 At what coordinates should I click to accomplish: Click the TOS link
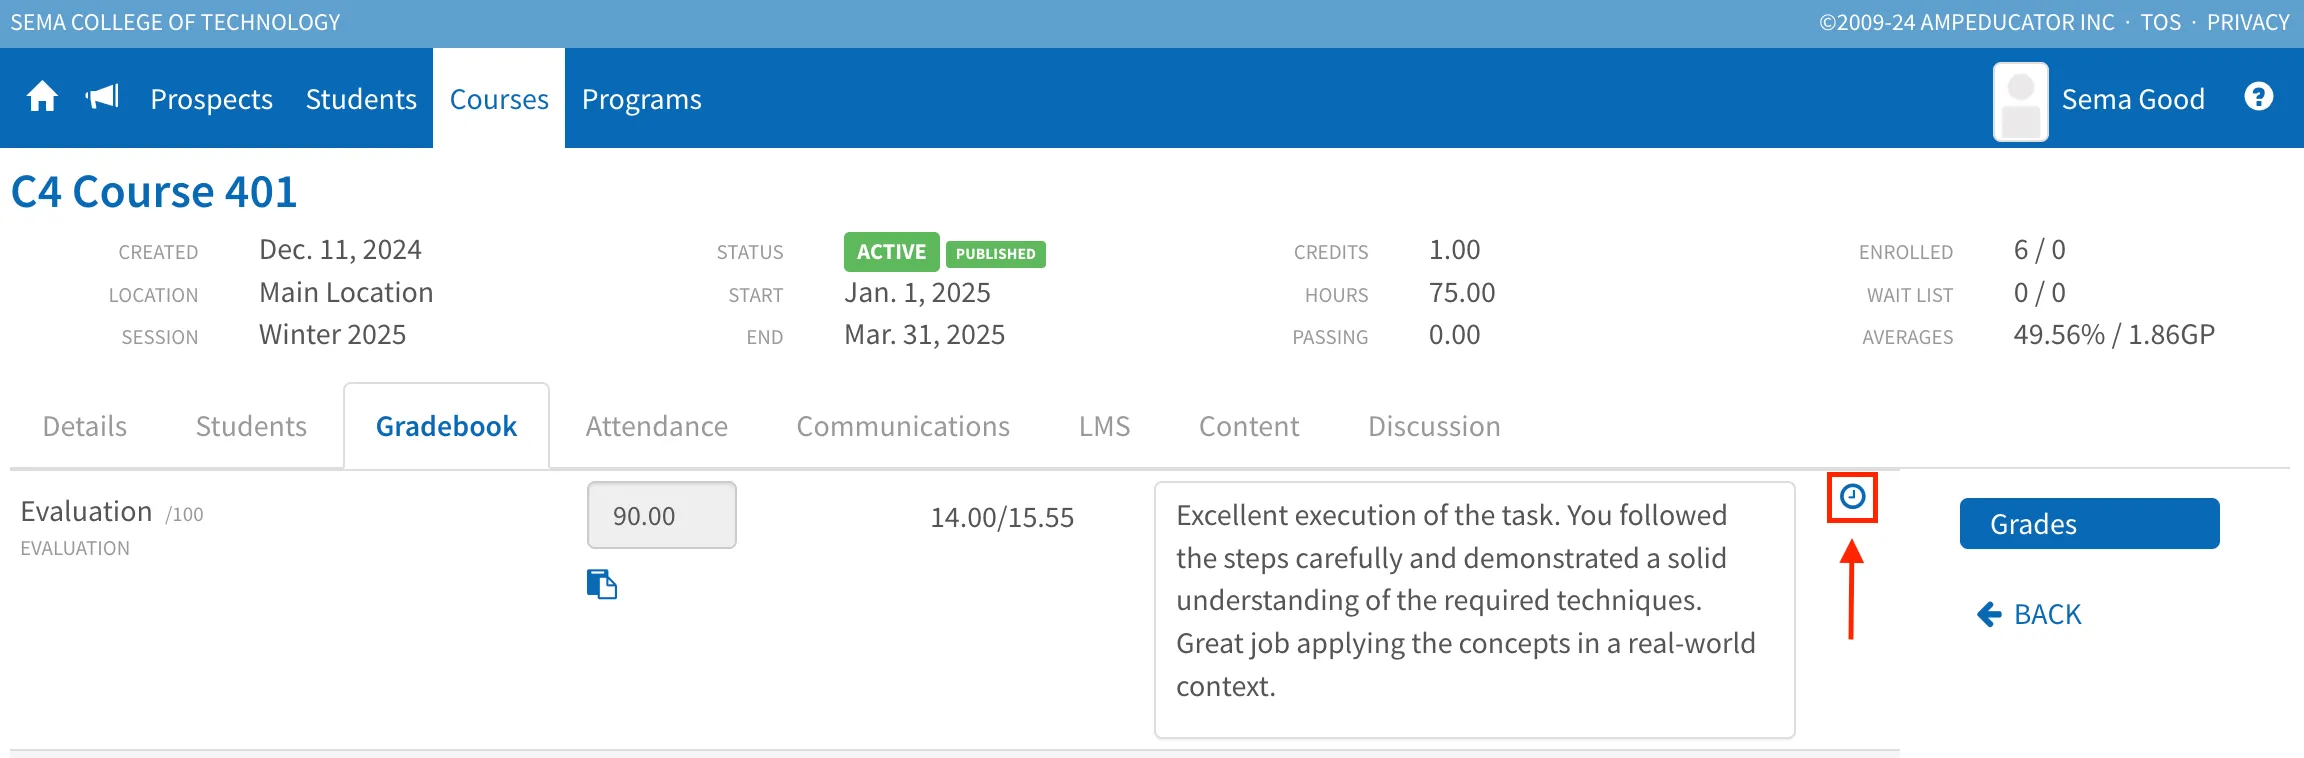coord(2160,22)
